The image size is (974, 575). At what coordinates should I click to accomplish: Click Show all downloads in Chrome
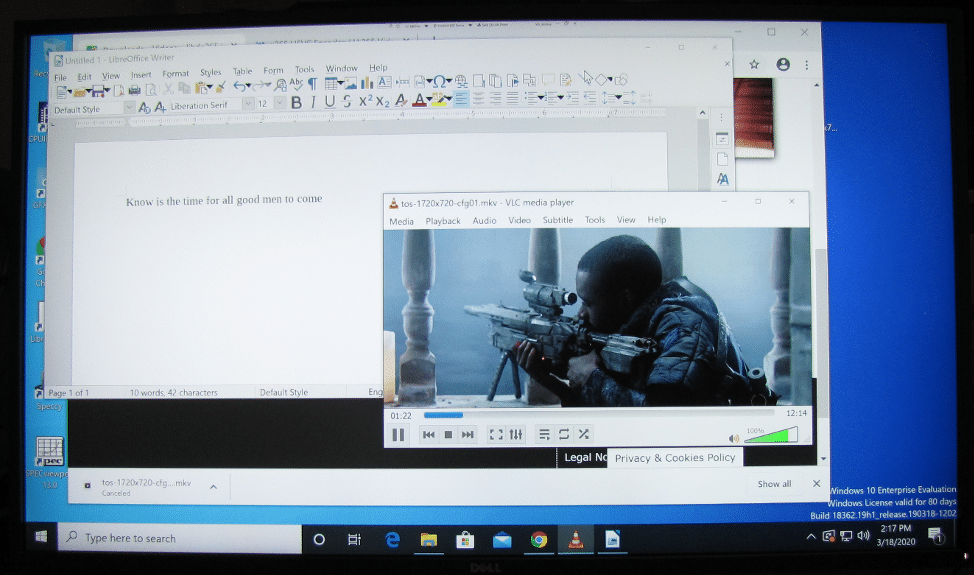[x=774, y=484]
